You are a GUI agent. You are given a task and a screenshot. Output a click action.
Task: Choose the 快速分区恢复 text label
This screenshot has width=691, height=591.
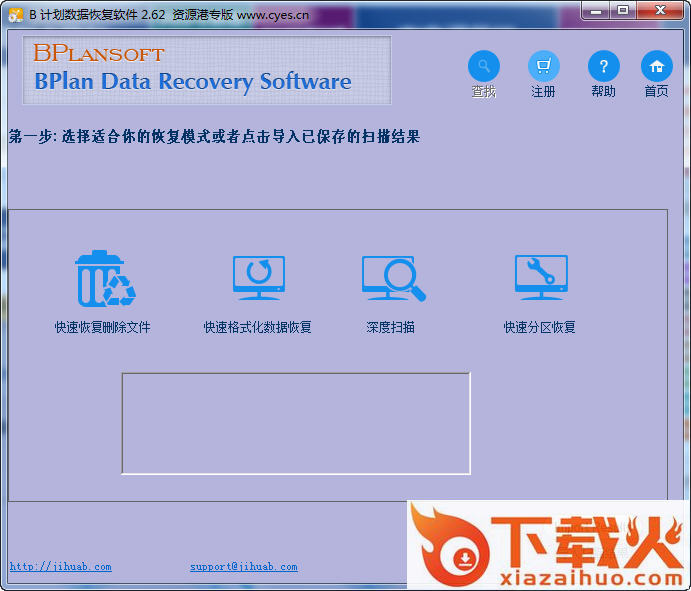tap(540, 327)
